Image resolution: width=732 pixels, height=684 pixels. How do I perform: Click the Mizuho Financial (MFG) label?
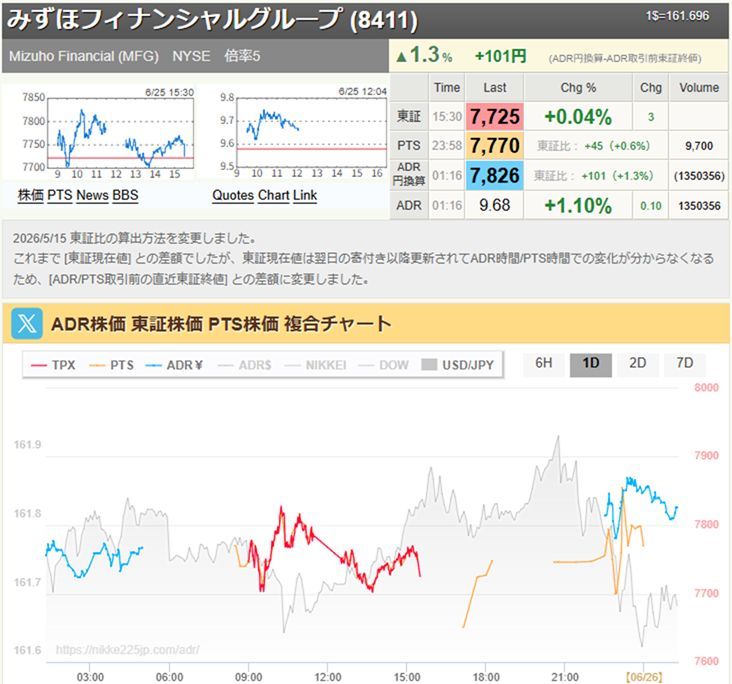[x=84, y=56]
